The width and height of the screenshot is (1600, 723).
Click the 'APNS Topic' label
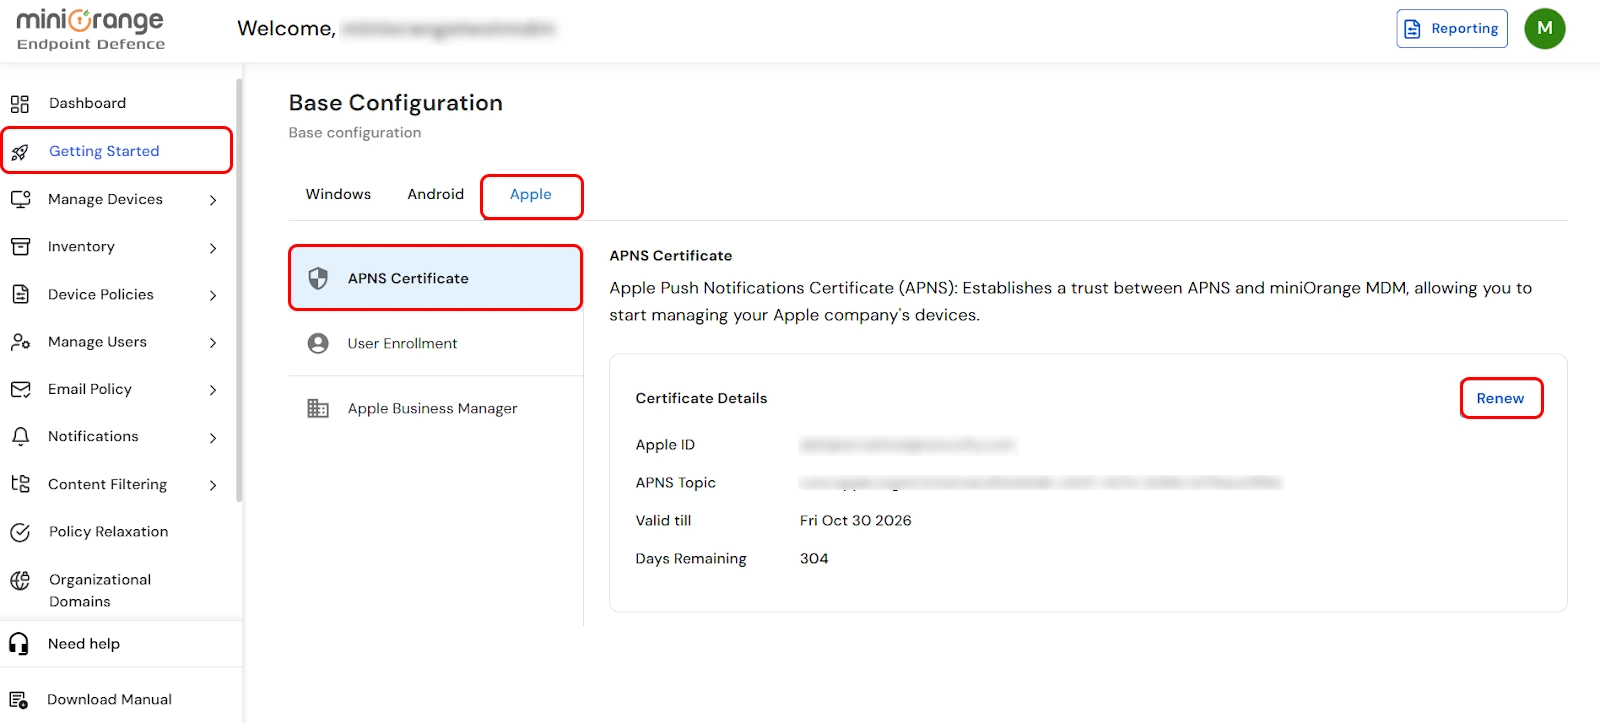click(x=675, y=483)
